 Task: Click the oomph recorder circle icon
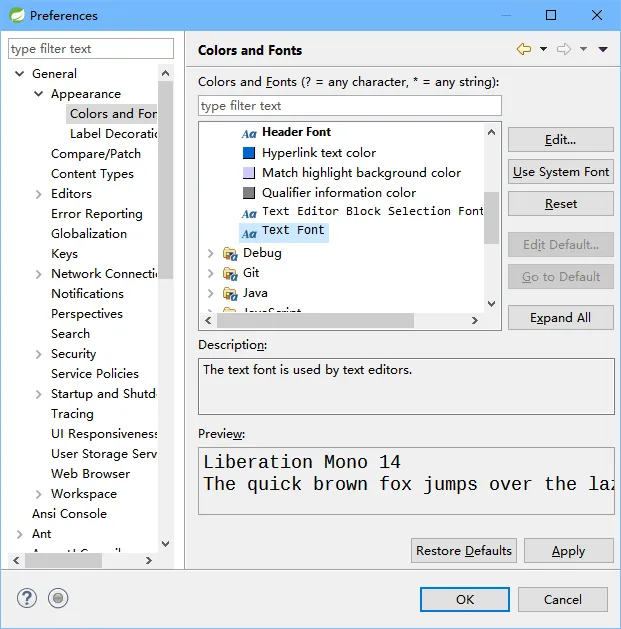[58, 599]
